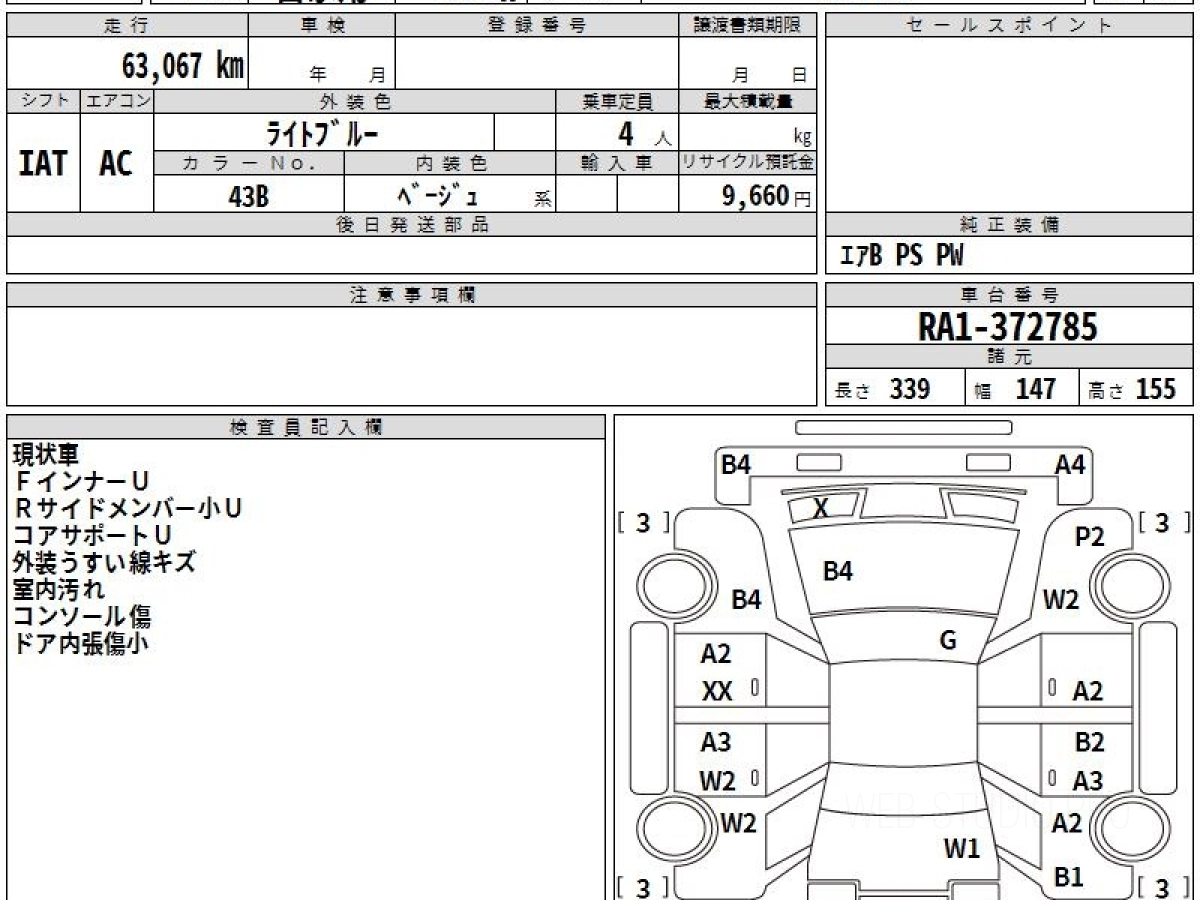1200x900 pixels.
Task: Click the 車台番号 heading
Action: (x=1010, y=295)
